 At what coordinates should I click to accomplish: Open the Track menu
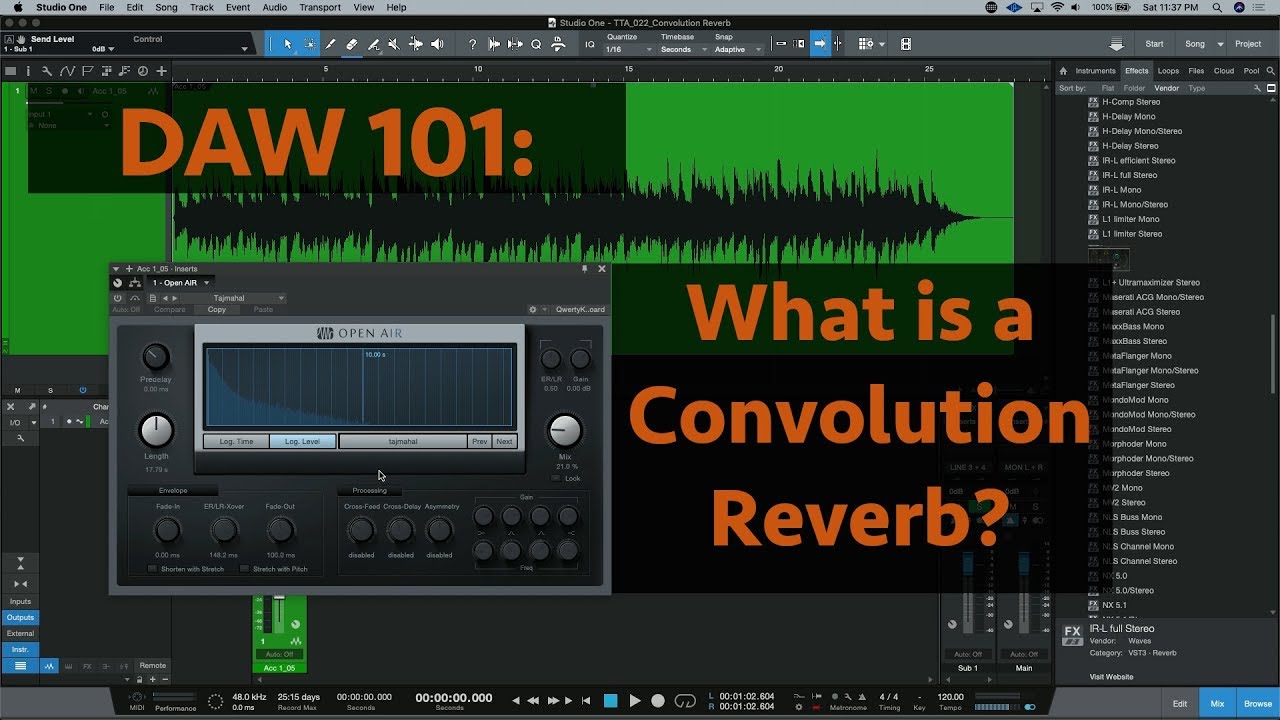(x=202, y=7)
